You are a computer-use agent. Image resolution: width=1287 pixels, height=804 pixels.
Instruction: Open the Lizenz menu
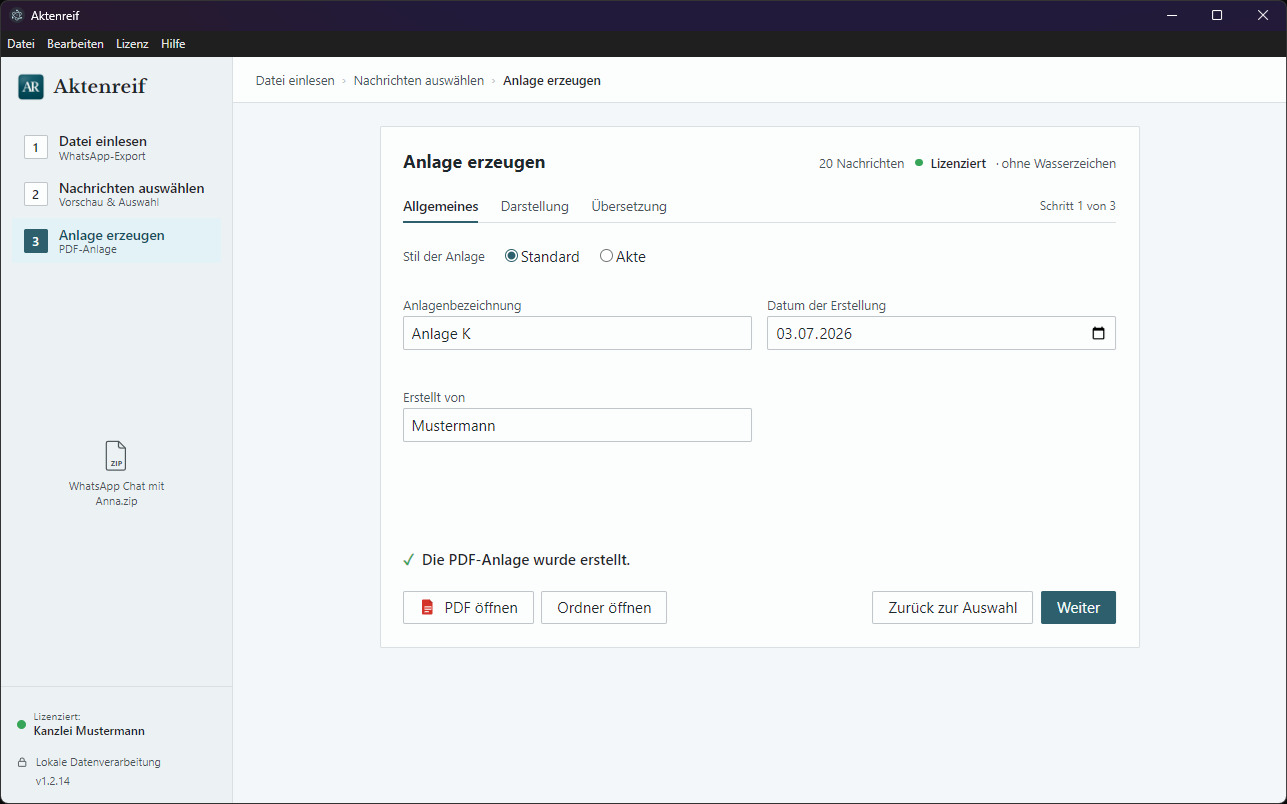pyautogui.click(x=132, y=44)
